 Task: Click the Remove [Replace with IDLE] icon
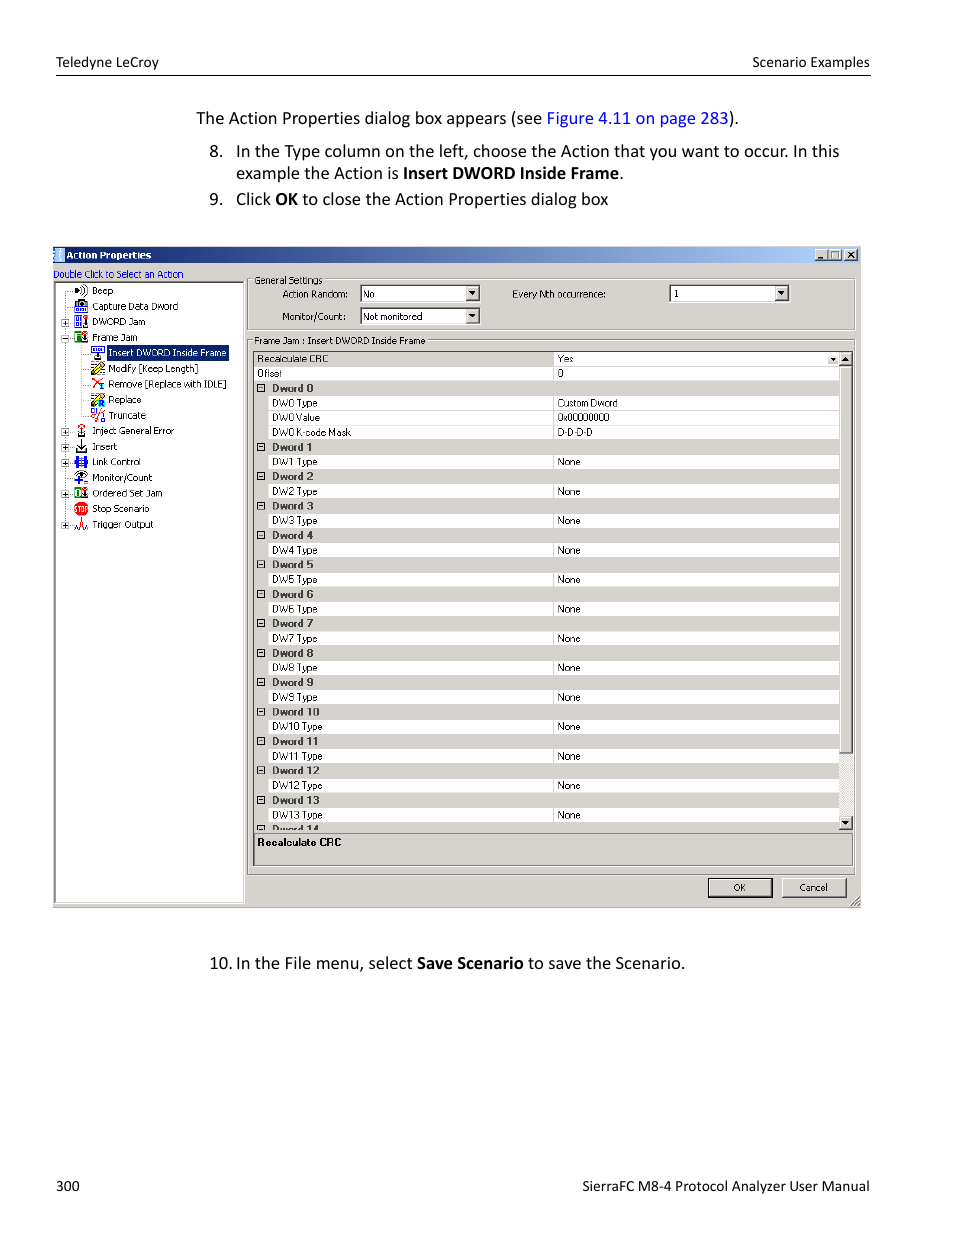click(x=98, y=384)
